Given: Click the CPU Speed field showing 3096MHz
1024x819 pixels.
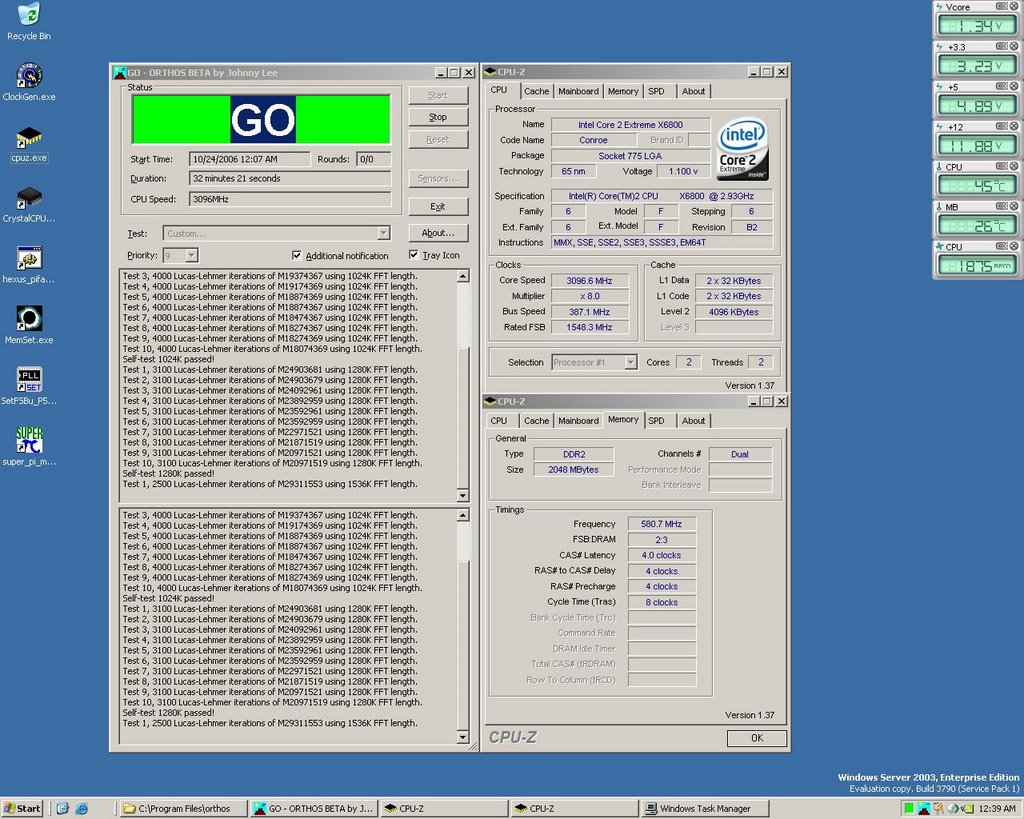Looking at the screenshot, I should pos(290,199).
